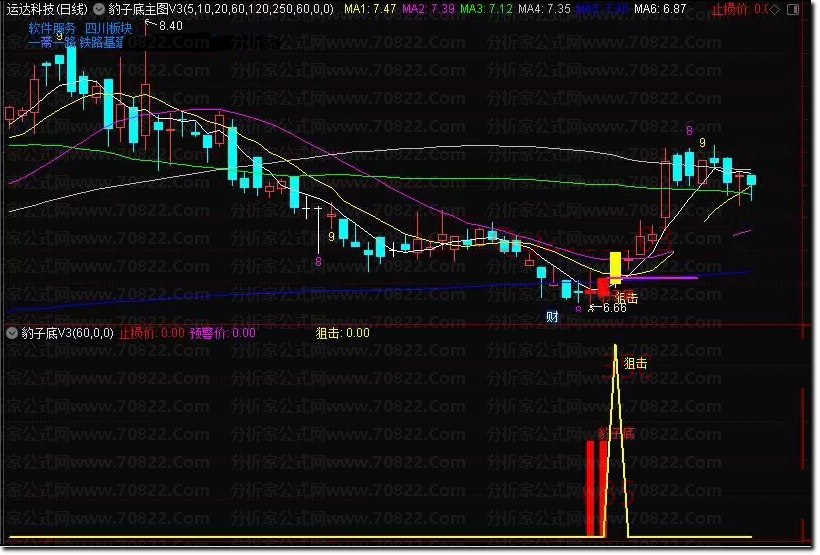The height and width of the screenshot is (555, 820).
Task: Click the 6.66 low price label
Action: click(x=614, y=308)
